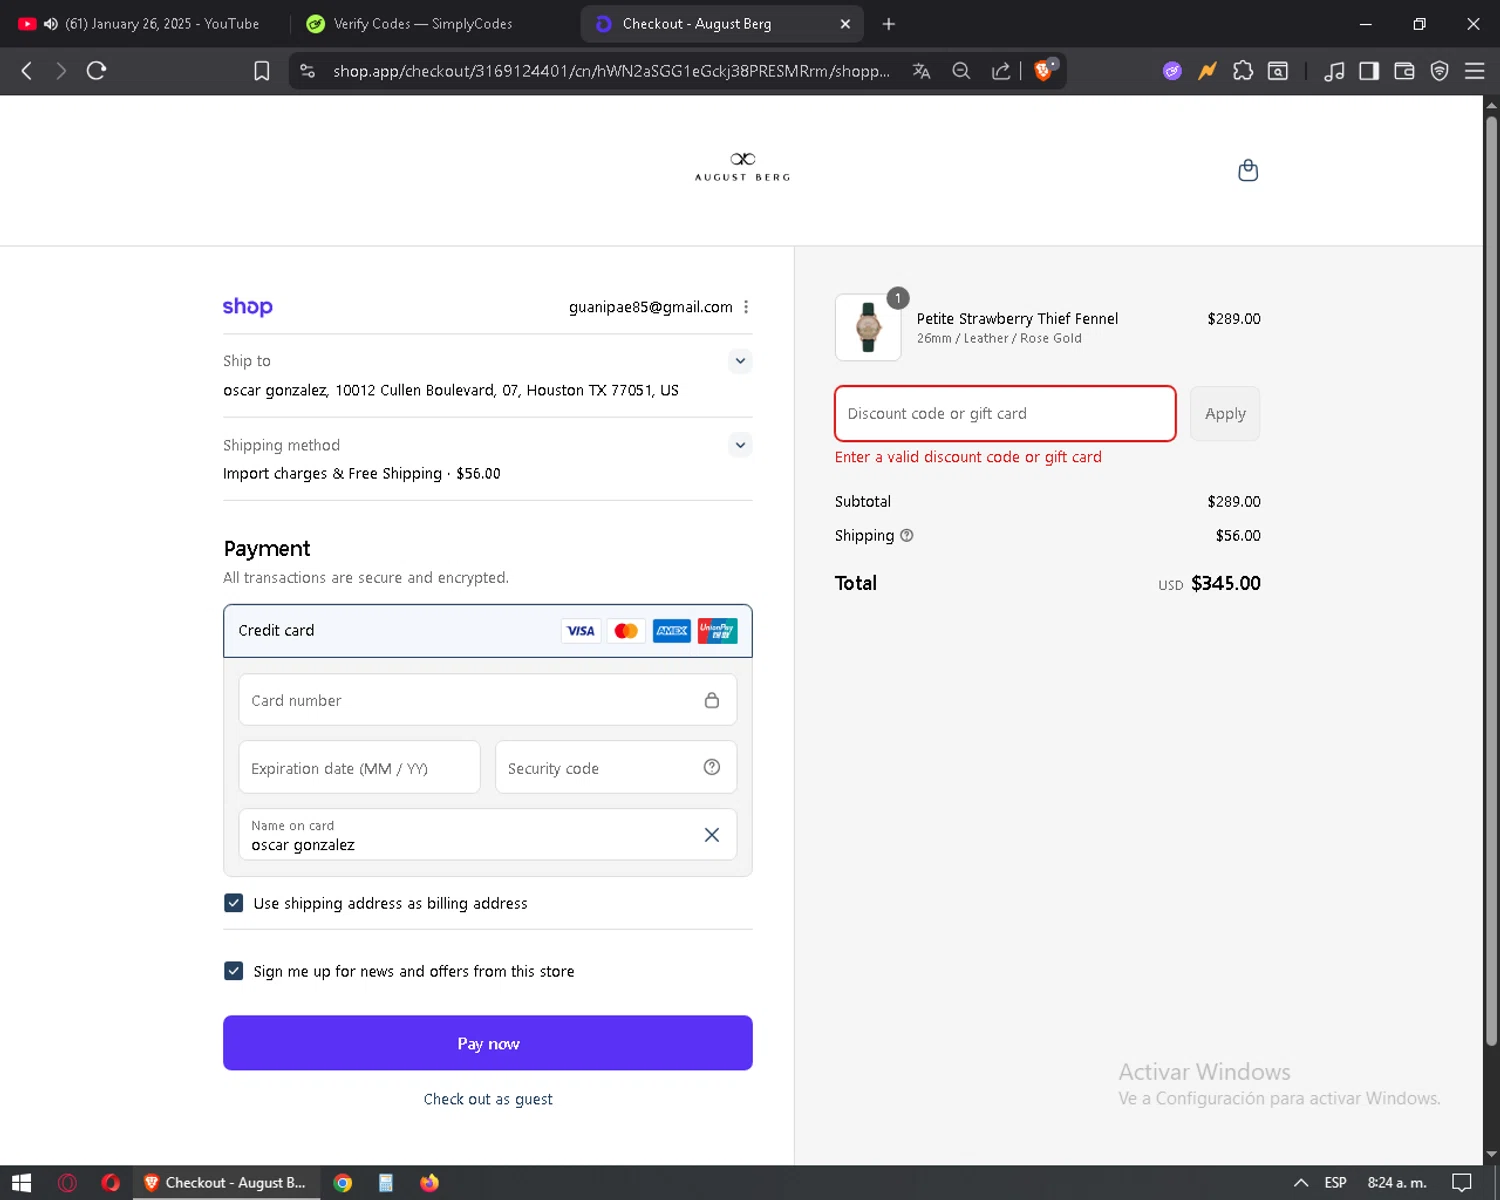Open site settings icon in address bar

pos(308,71)
